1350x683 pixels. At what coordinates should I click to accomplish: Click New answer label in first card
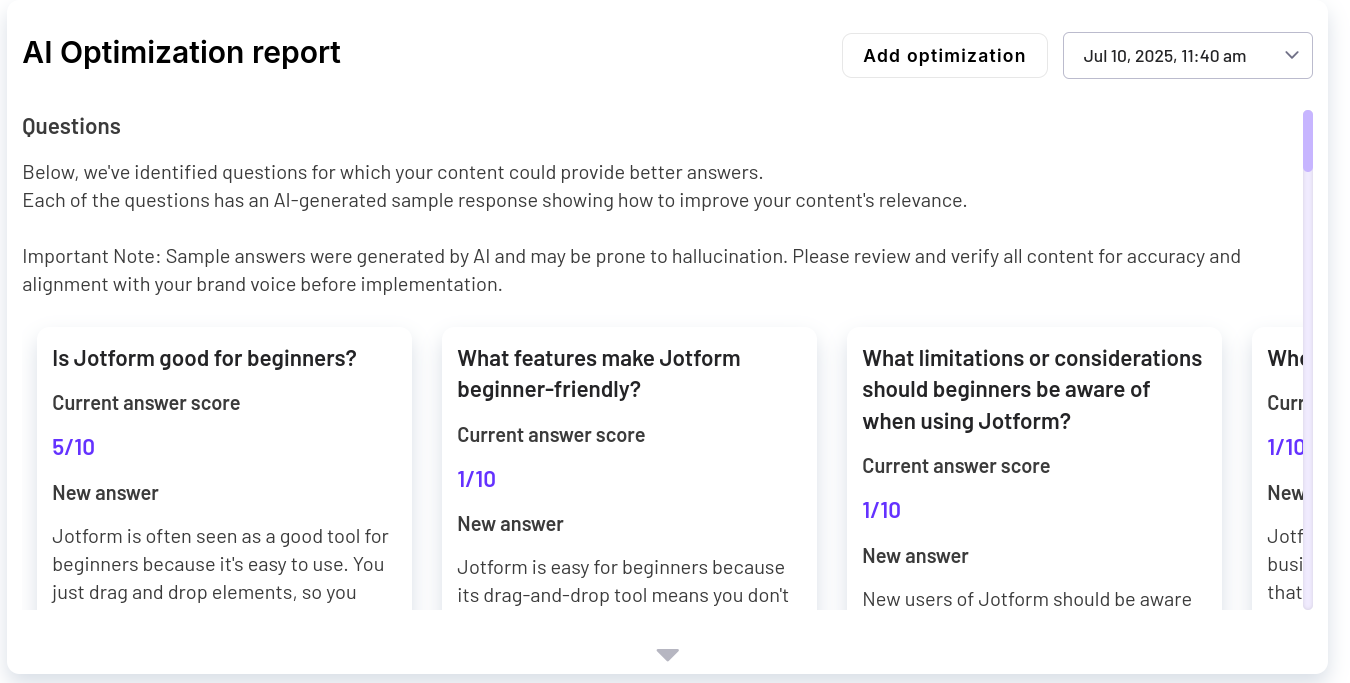coord(105,493)
